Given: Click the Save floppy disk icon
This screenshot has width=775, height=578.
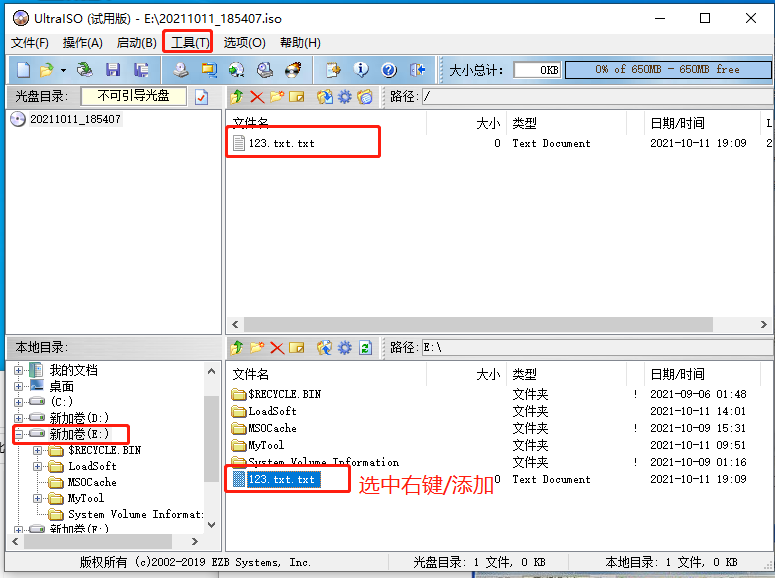Looking at the screenshot, I should coord(113,70).
